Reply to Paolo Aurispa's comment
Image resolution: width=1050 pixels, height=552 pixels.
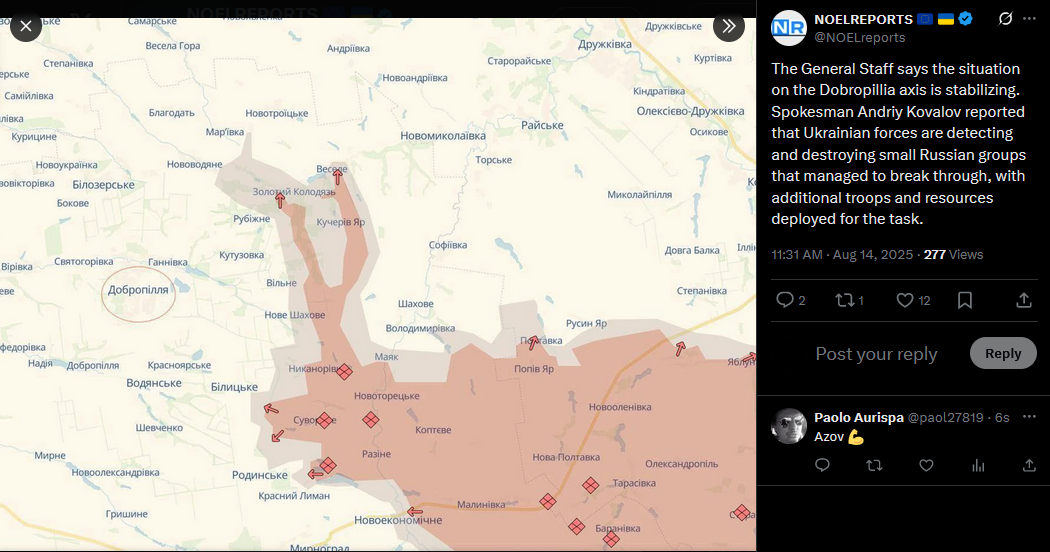(822, 465)
